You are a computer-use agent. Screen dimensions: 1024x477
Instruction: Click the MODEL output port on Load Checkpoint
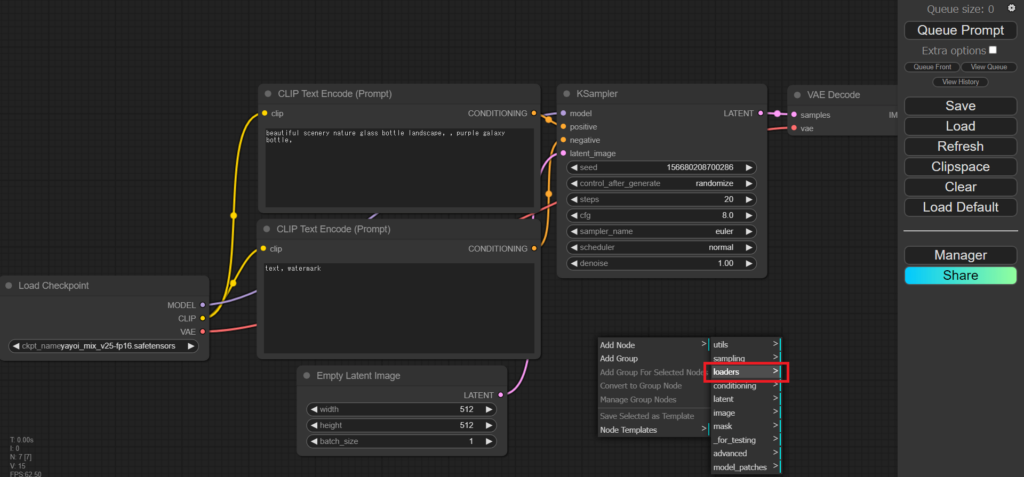coord(203,304)
